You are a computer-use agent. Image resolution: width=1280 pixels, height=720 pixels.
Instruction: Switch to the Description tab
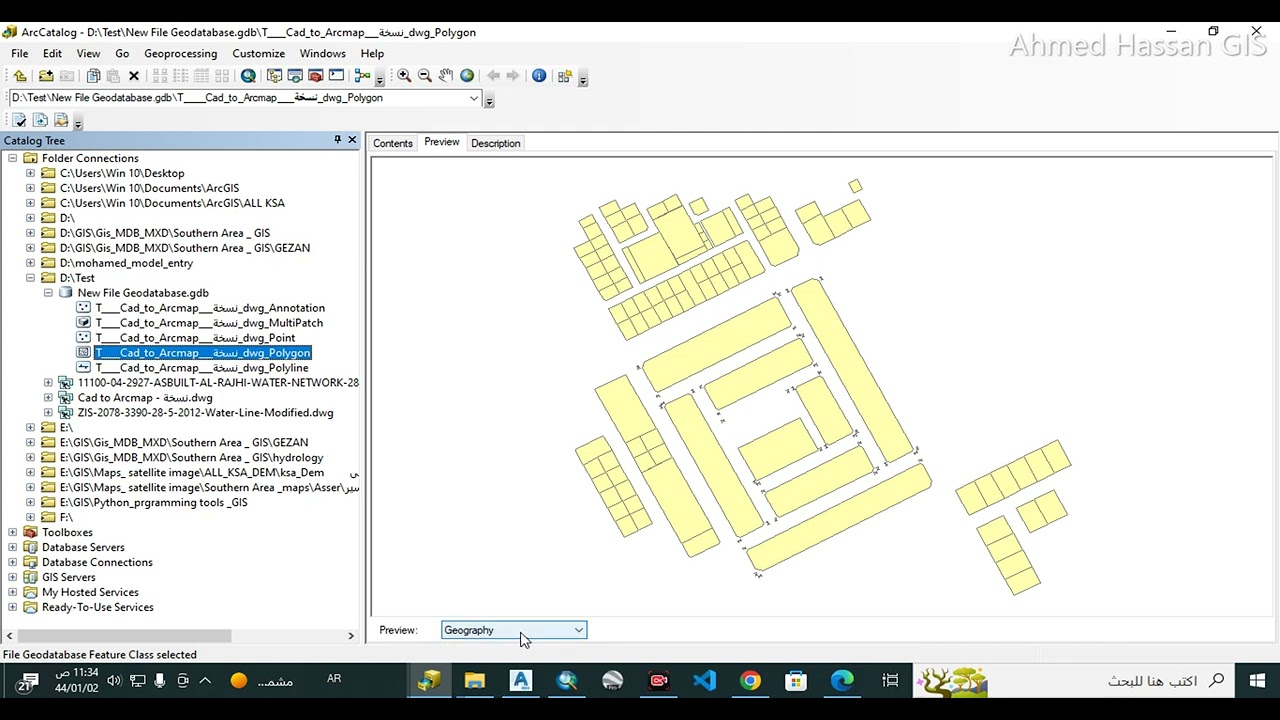(496, 143)
